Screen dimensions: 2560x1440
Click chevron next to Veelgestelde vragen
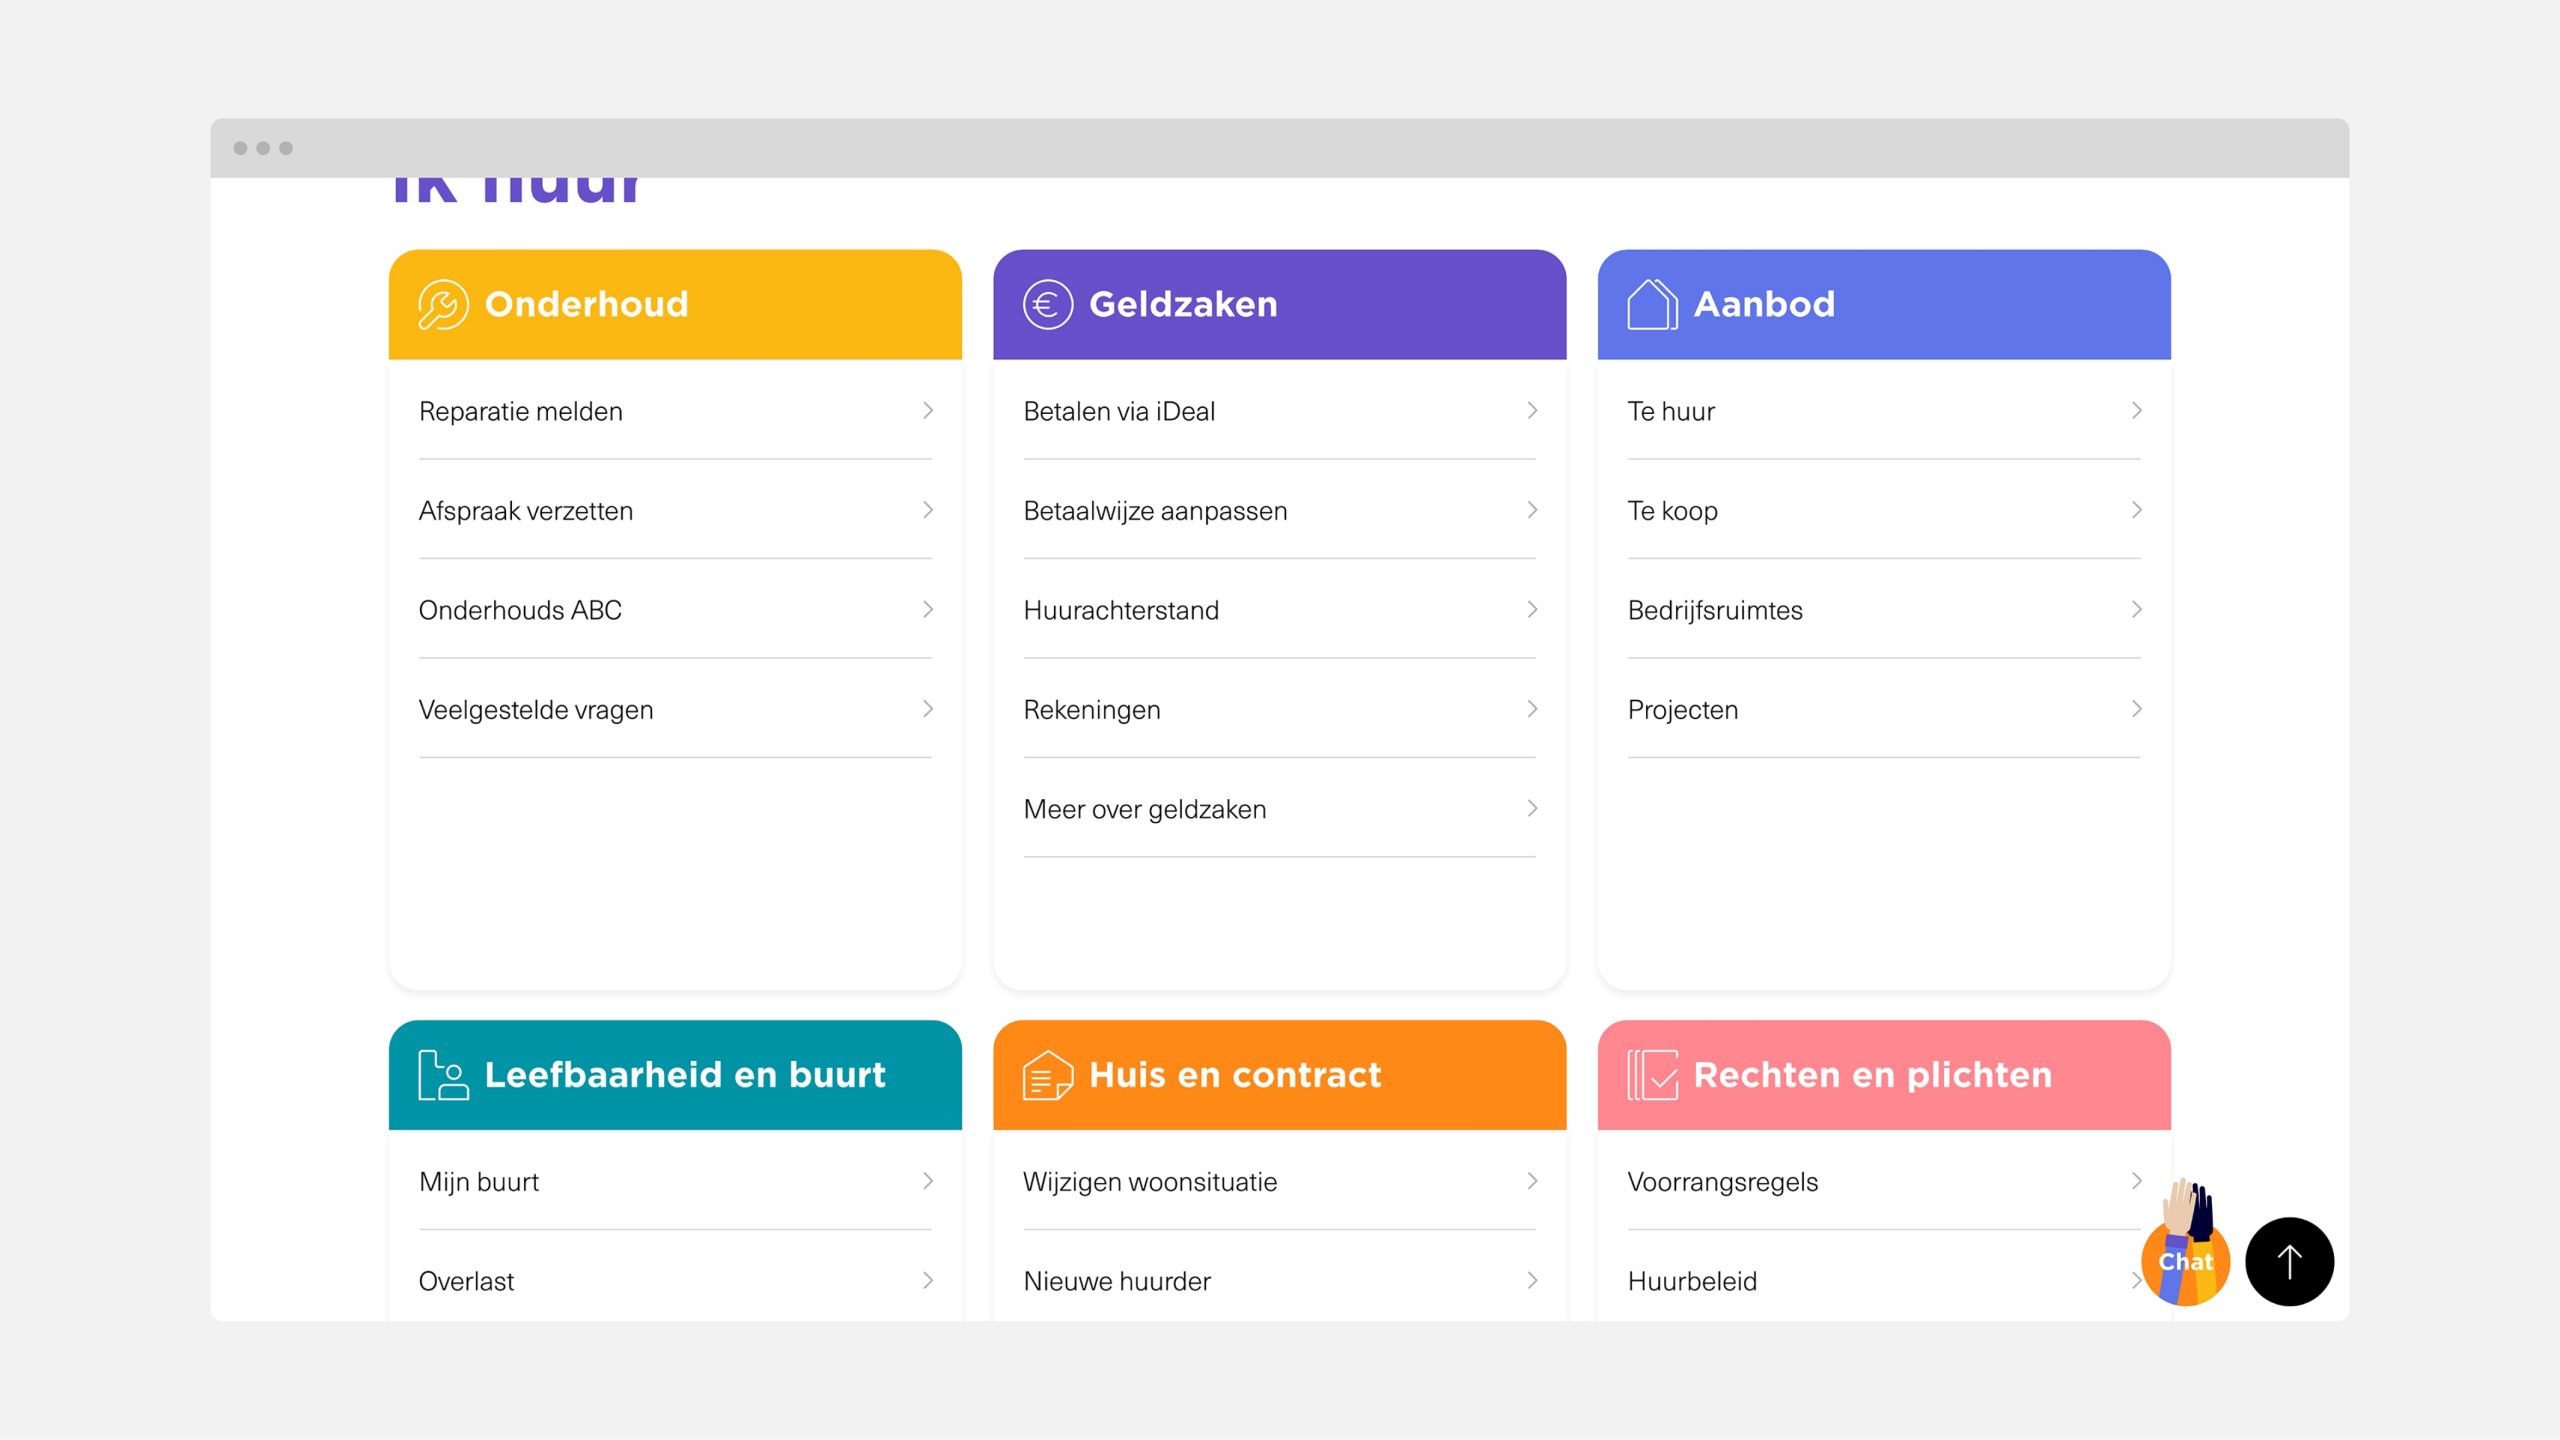(928, 709)
